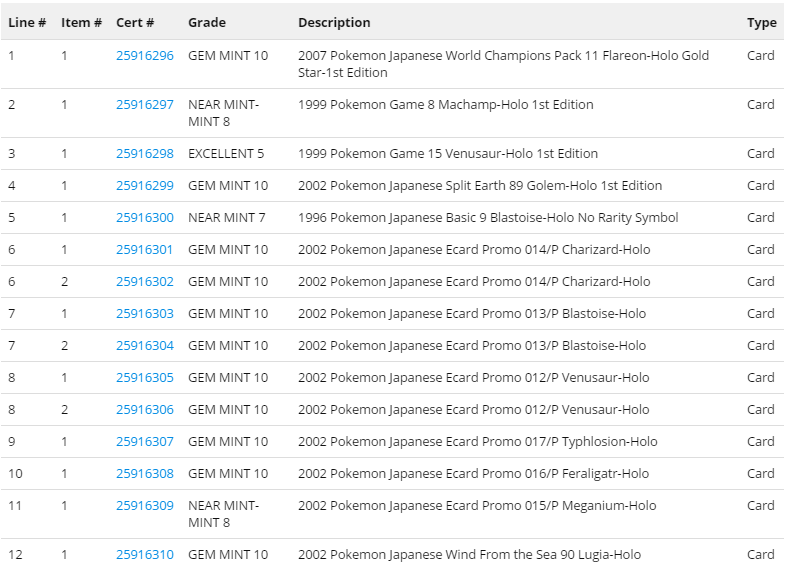This screenshot has width=794, height=579.
Task: Select Venusaur-Holo 012/P description for cert 25916305
Action: click(473, 377)
